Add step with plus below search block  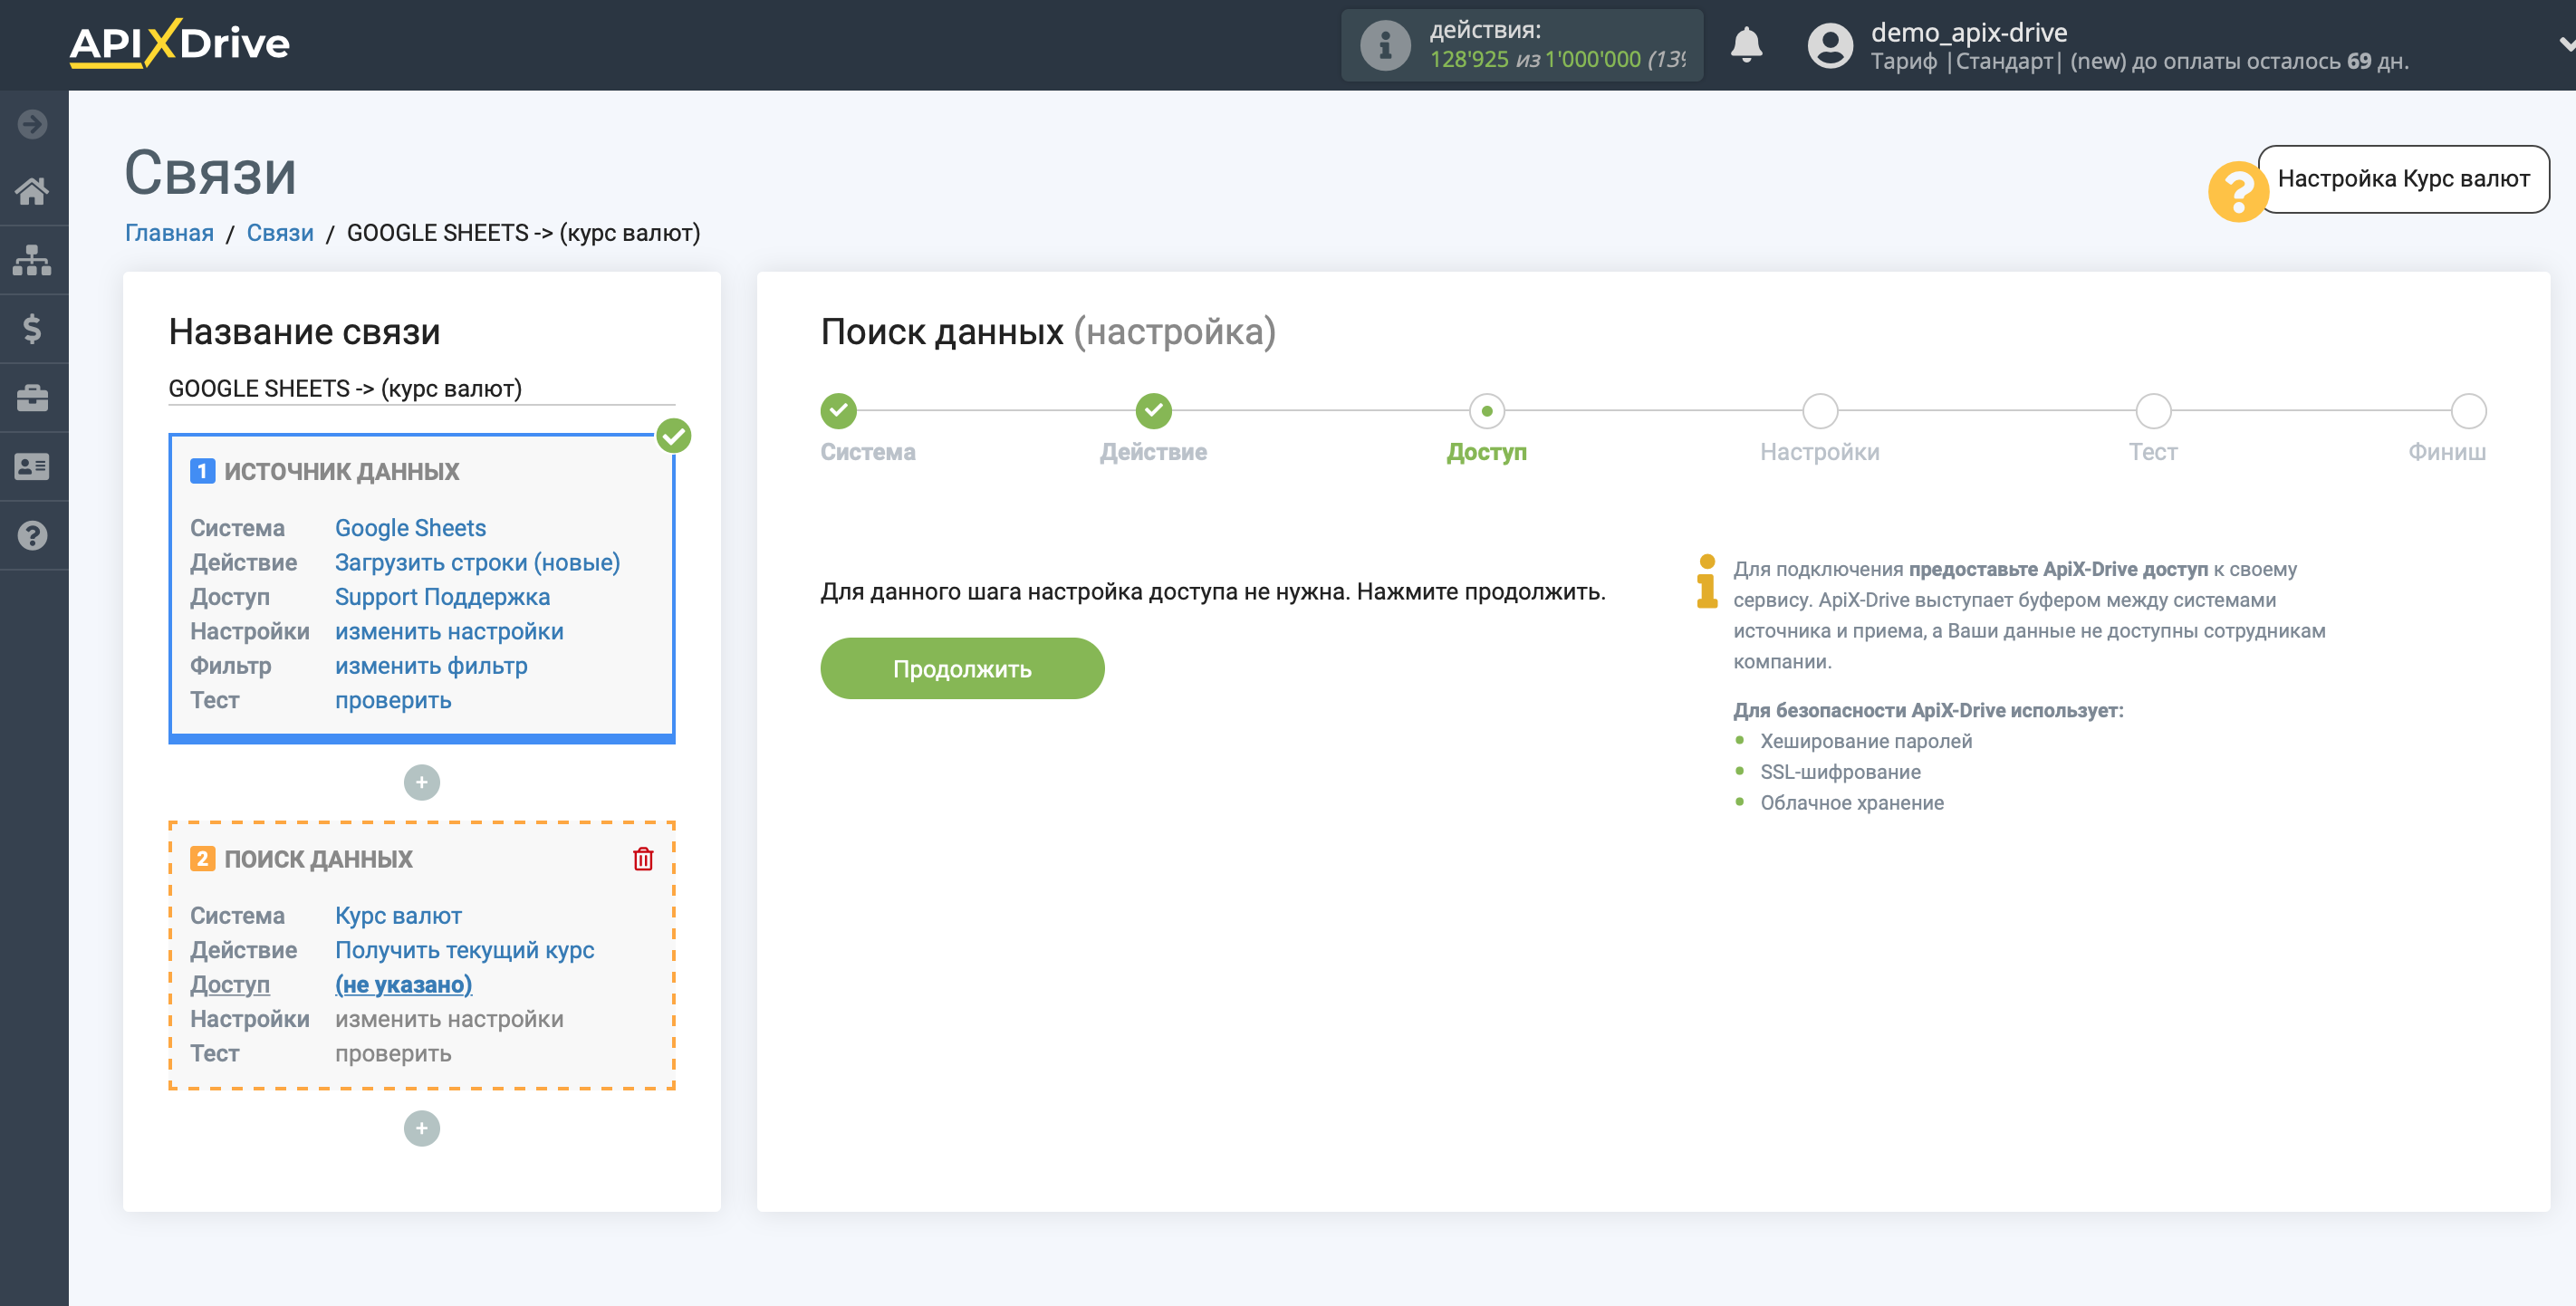coord(421,1129)
